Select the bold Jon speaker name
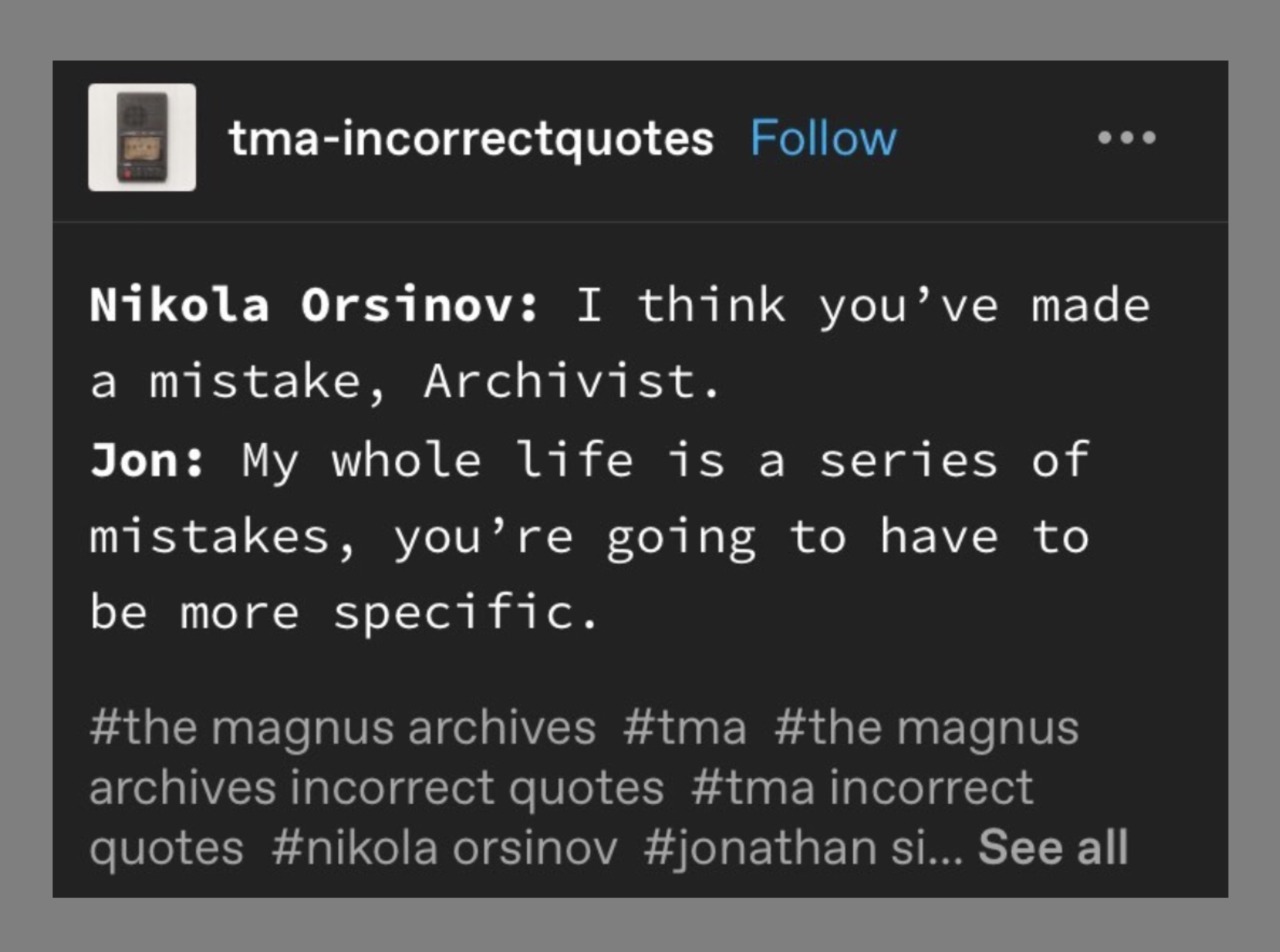The height and width of the screenshot is (952, 1280). 148,460
